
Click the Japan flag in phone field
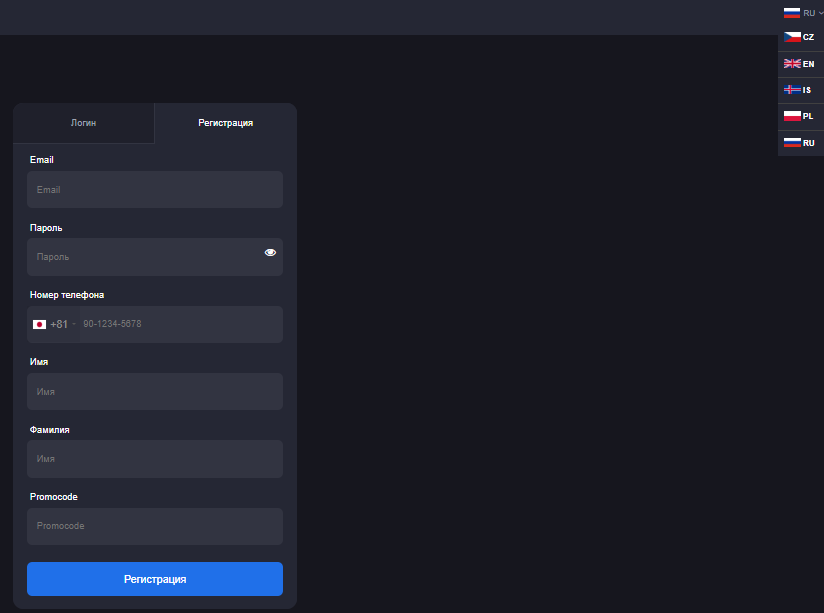click(x=40, y=325)
